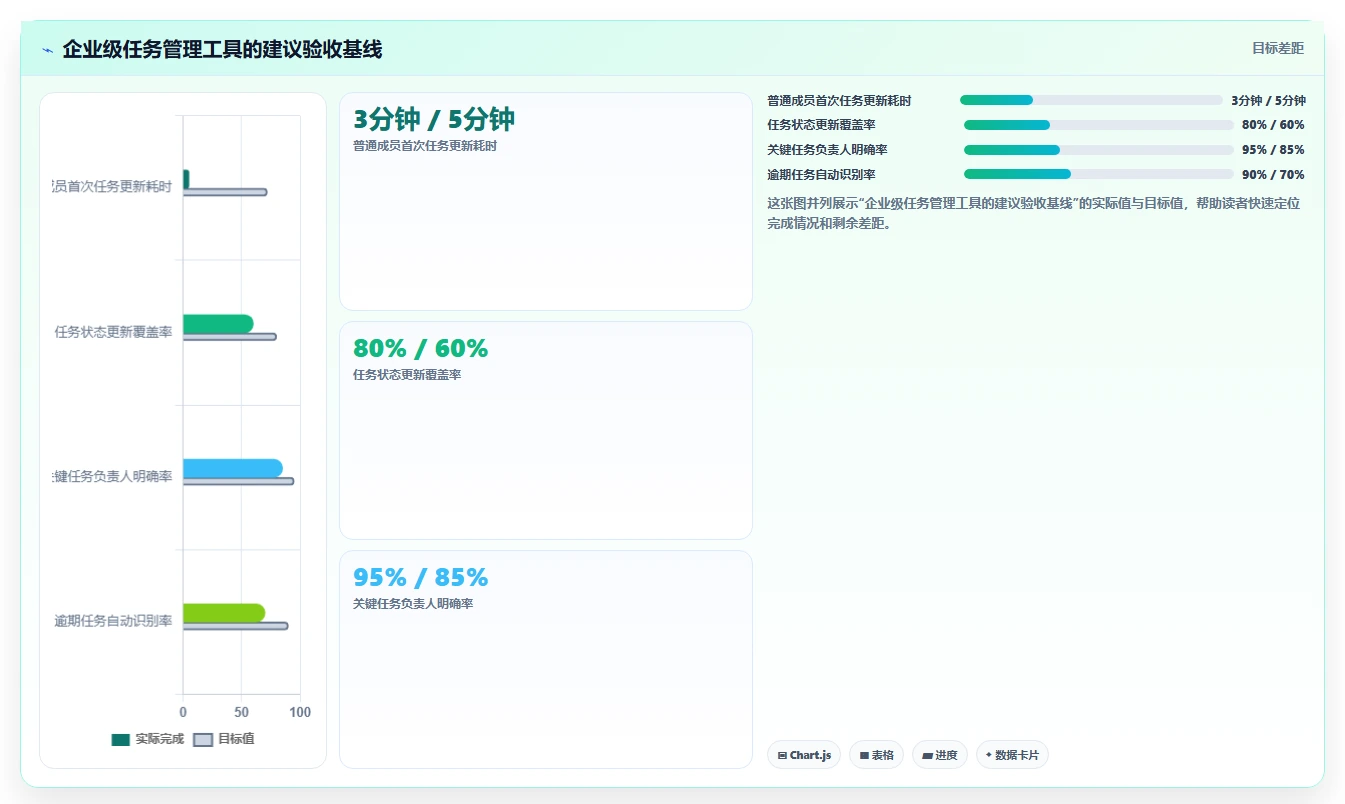Click the 表格 tag chip

pos(877,755)
